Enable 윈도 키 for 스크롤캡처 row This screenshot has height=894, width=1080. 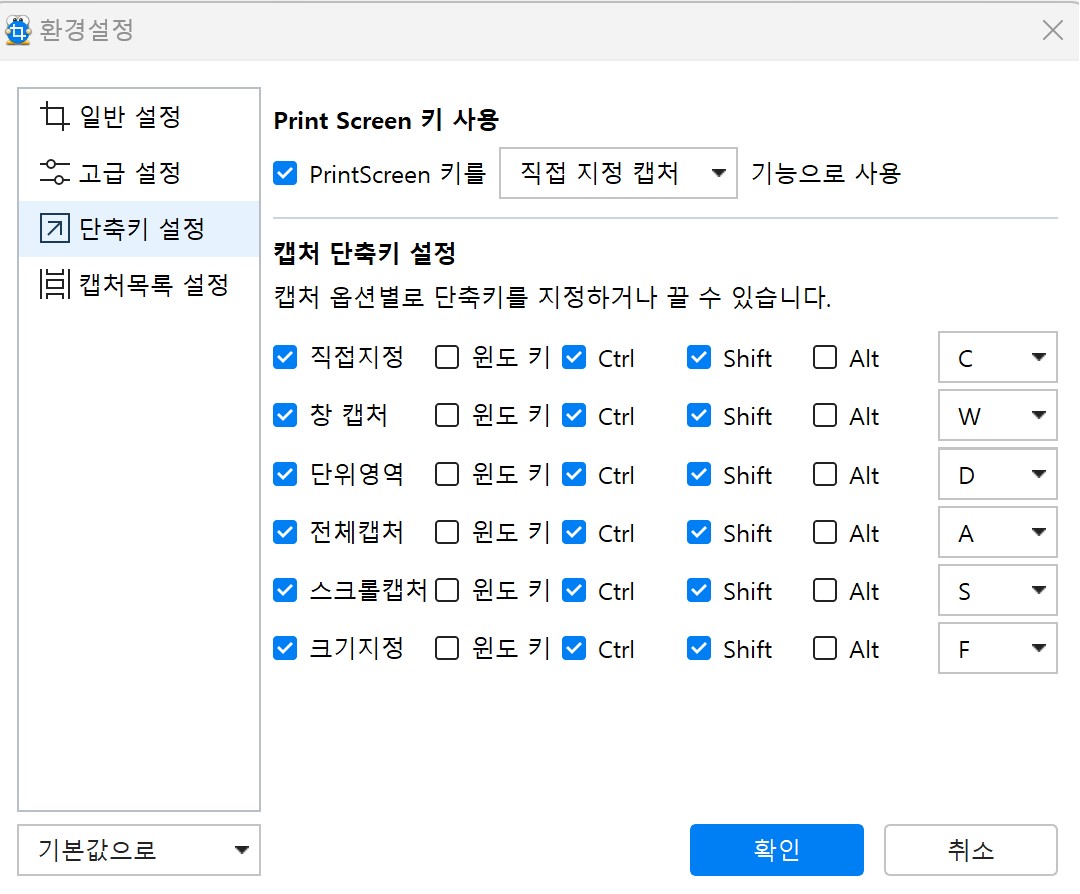tap(447, 590)
